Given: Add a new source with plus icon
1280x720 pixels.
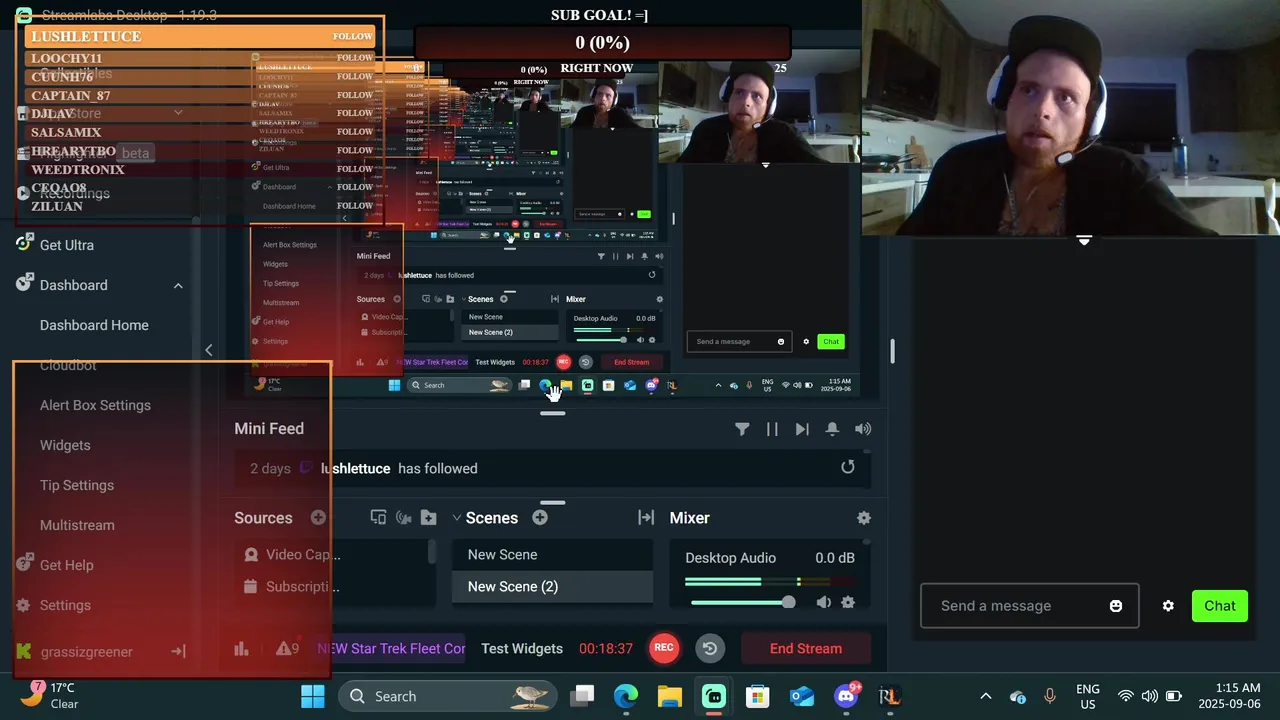Looking at the screenshot, I should pyautogui.click(x=318, y=517).
